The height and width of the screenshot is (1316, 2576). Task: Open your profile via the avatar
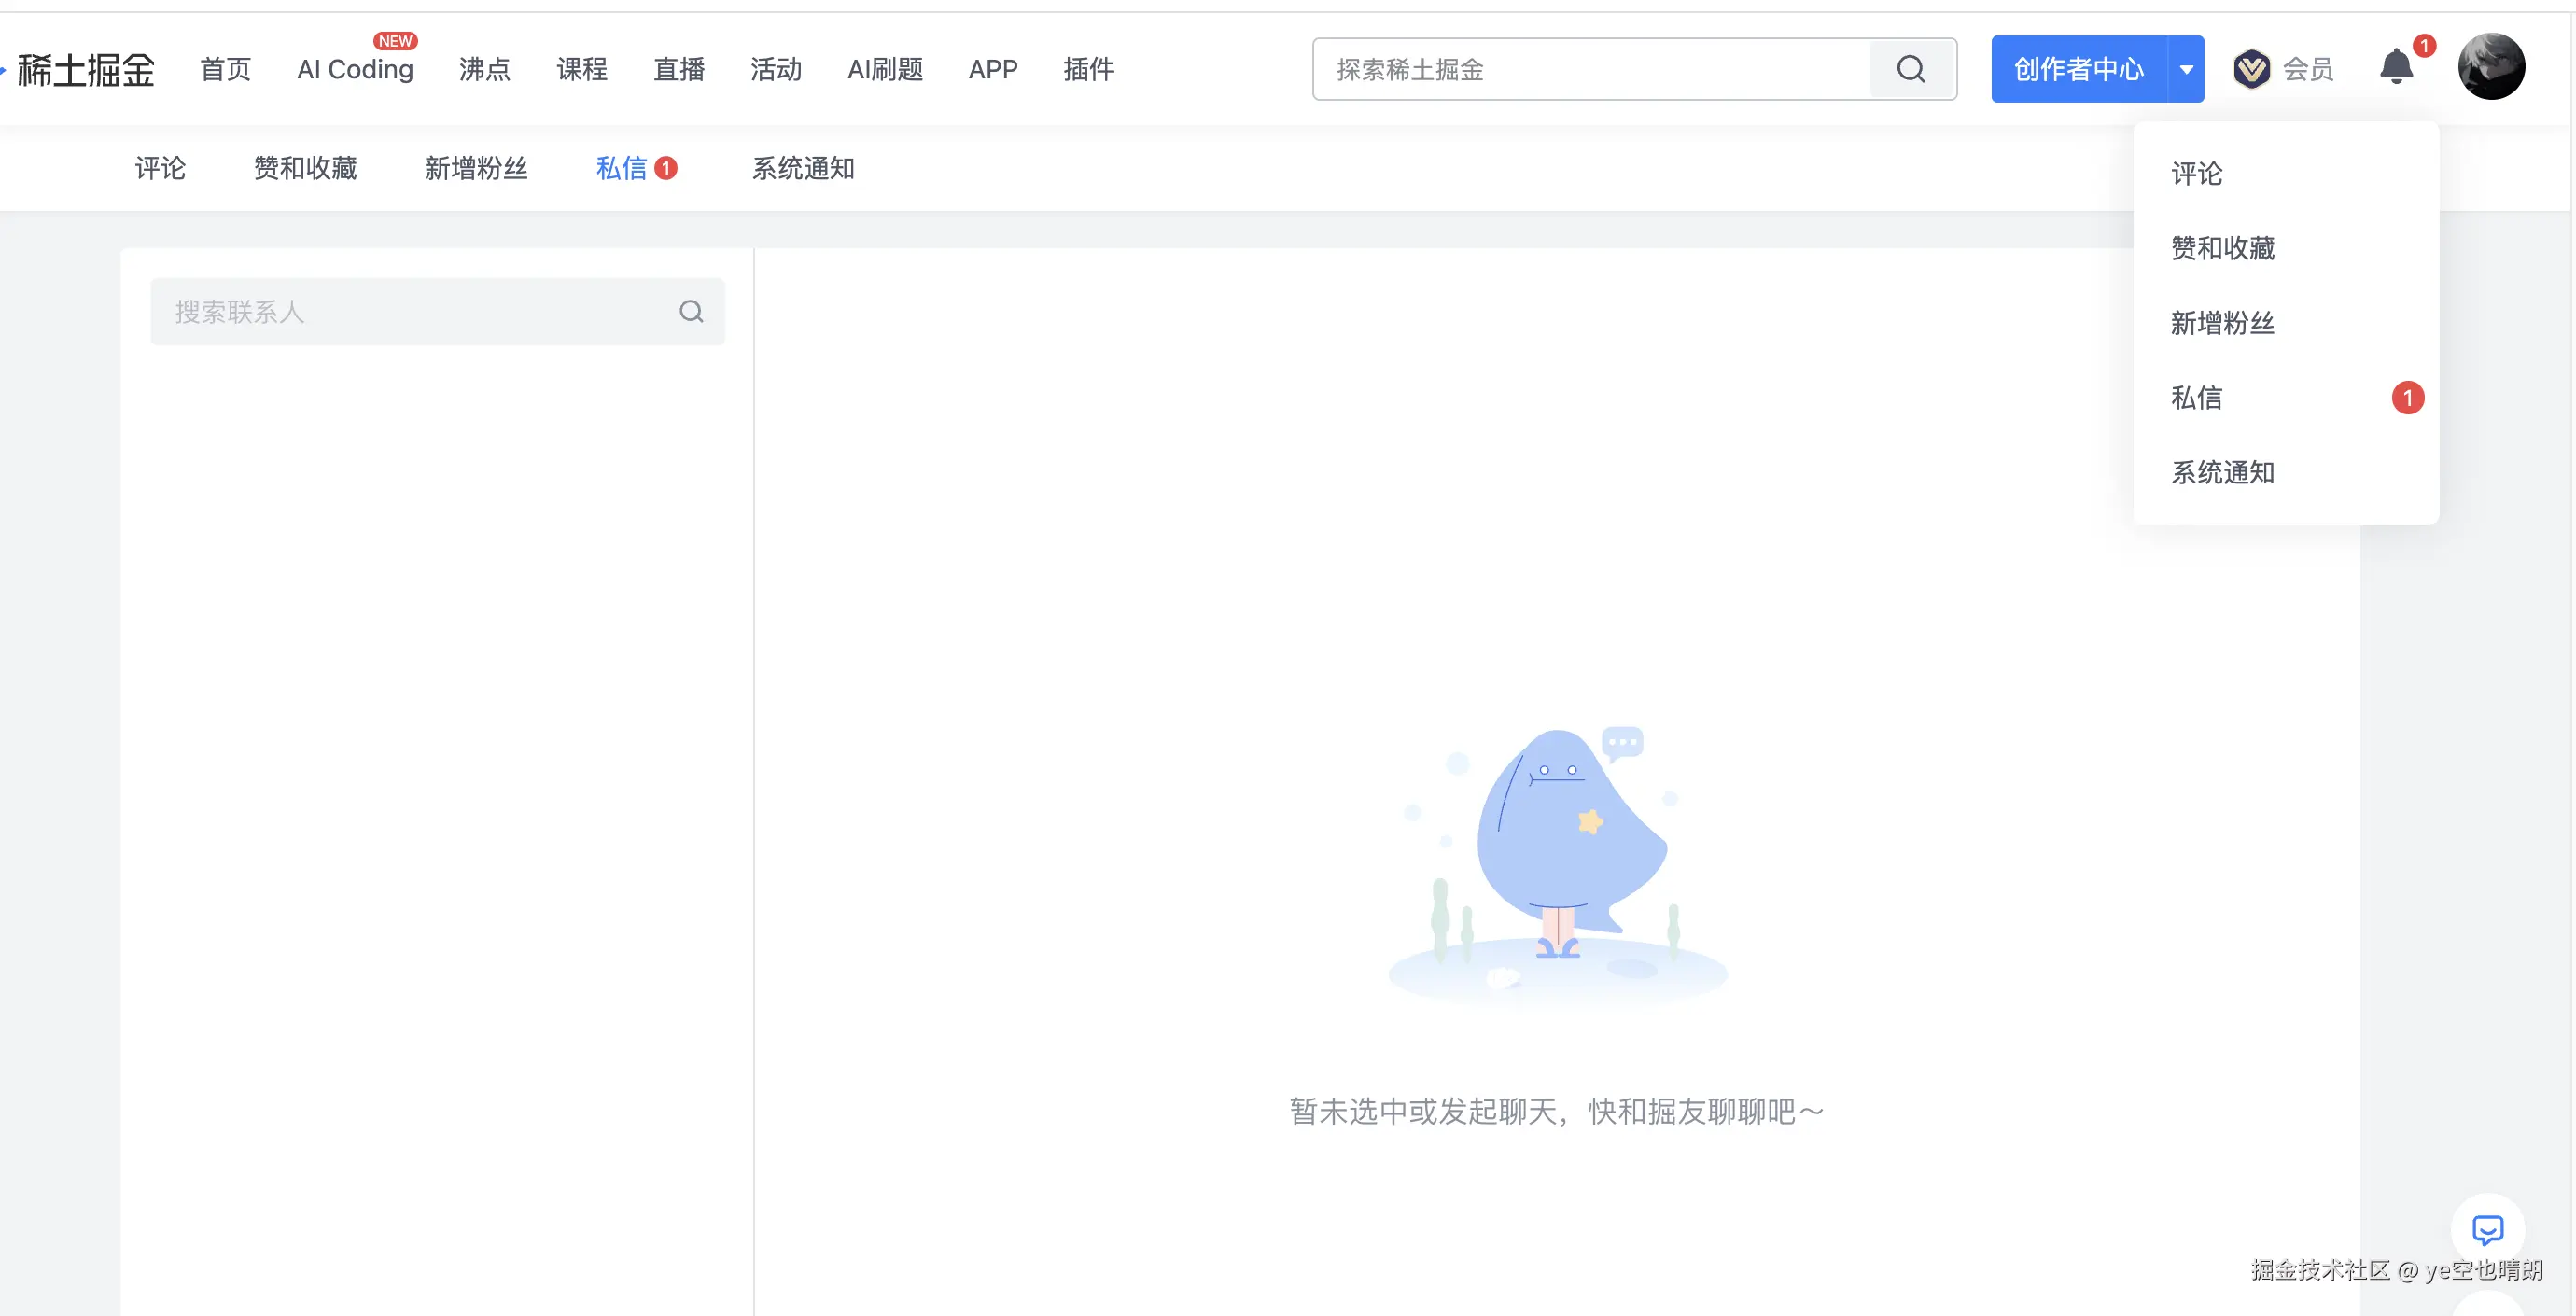(x=2492, y=66)
